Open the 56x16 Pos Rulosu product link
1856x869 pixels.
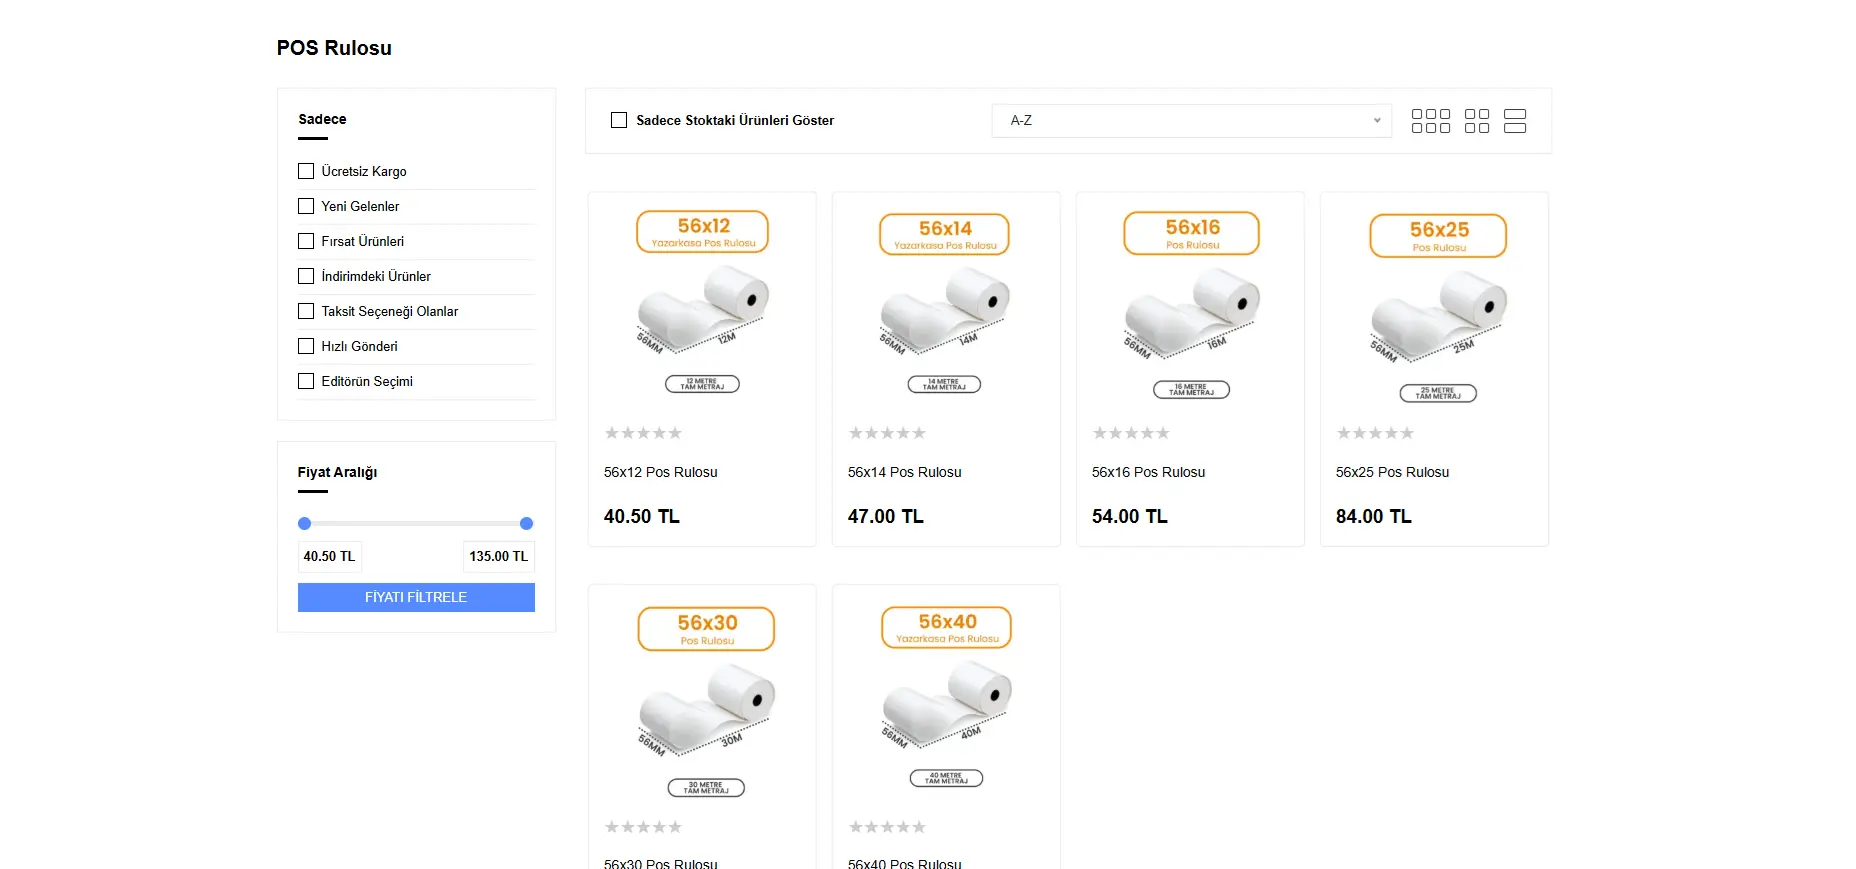[1148, 472]
